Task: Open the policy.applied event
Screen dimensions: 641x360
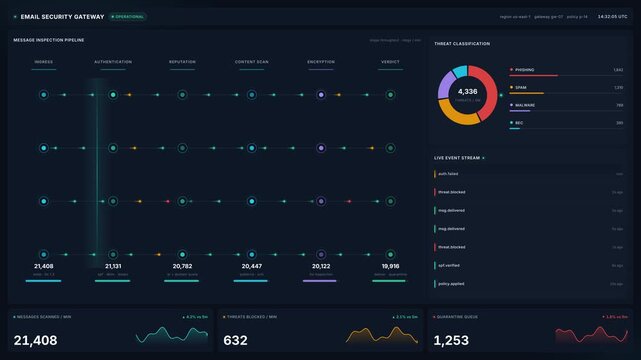Action: (528, 284)
